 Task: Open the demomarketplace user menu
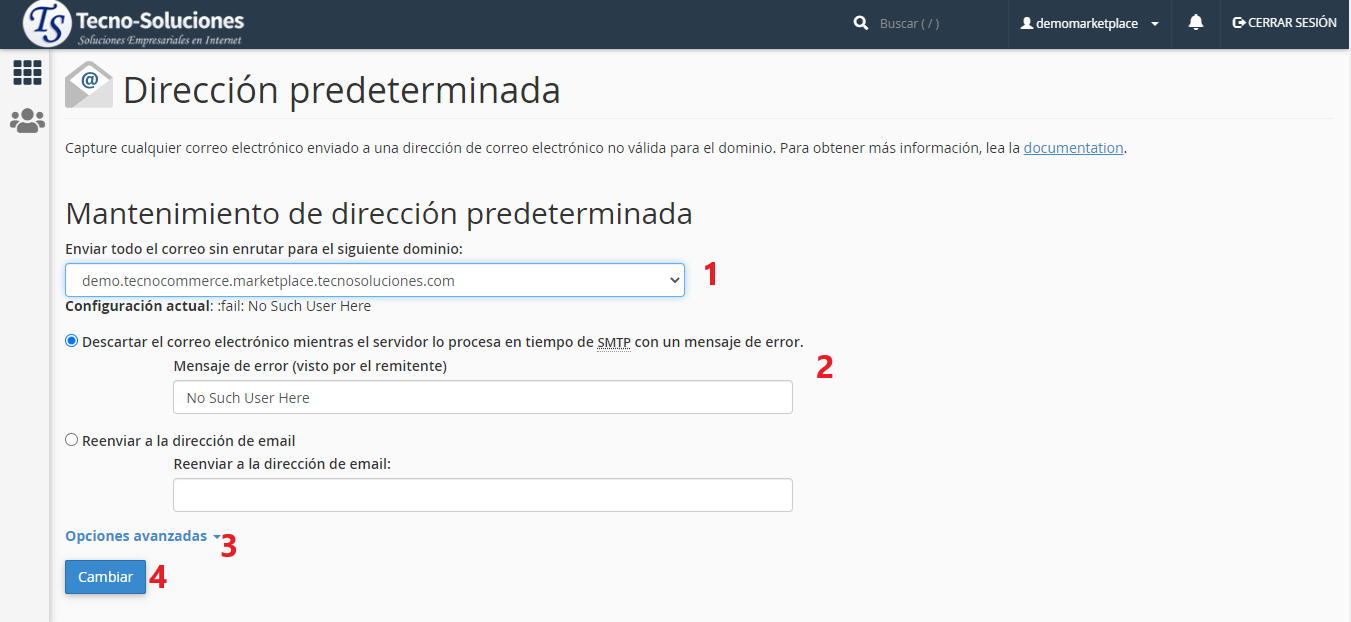pos(1088,23)
